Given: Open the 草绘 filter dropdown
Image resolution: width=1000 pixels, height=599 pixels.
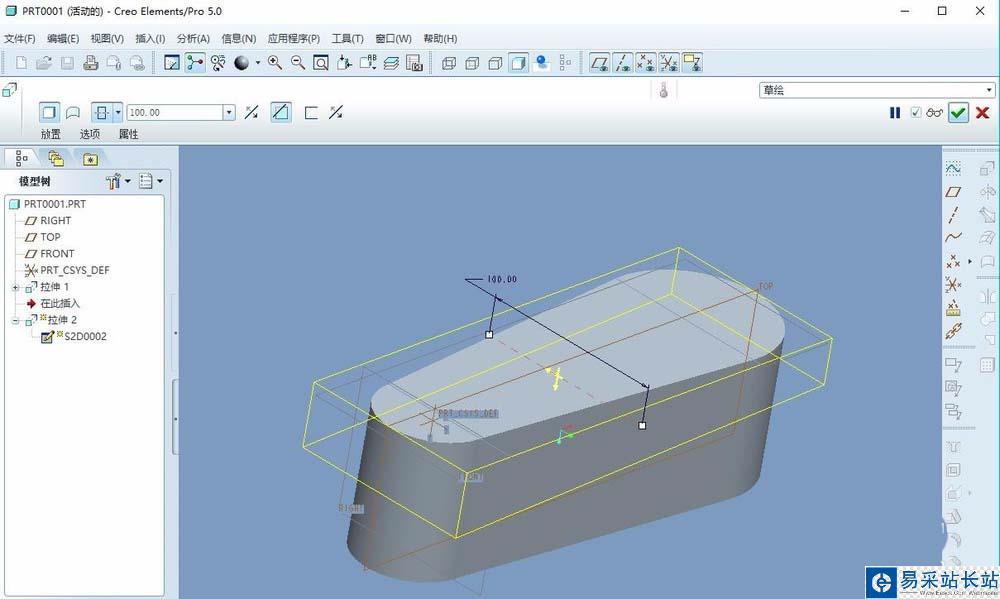Looking at the screenshot, I should click(x=877, y=90).
